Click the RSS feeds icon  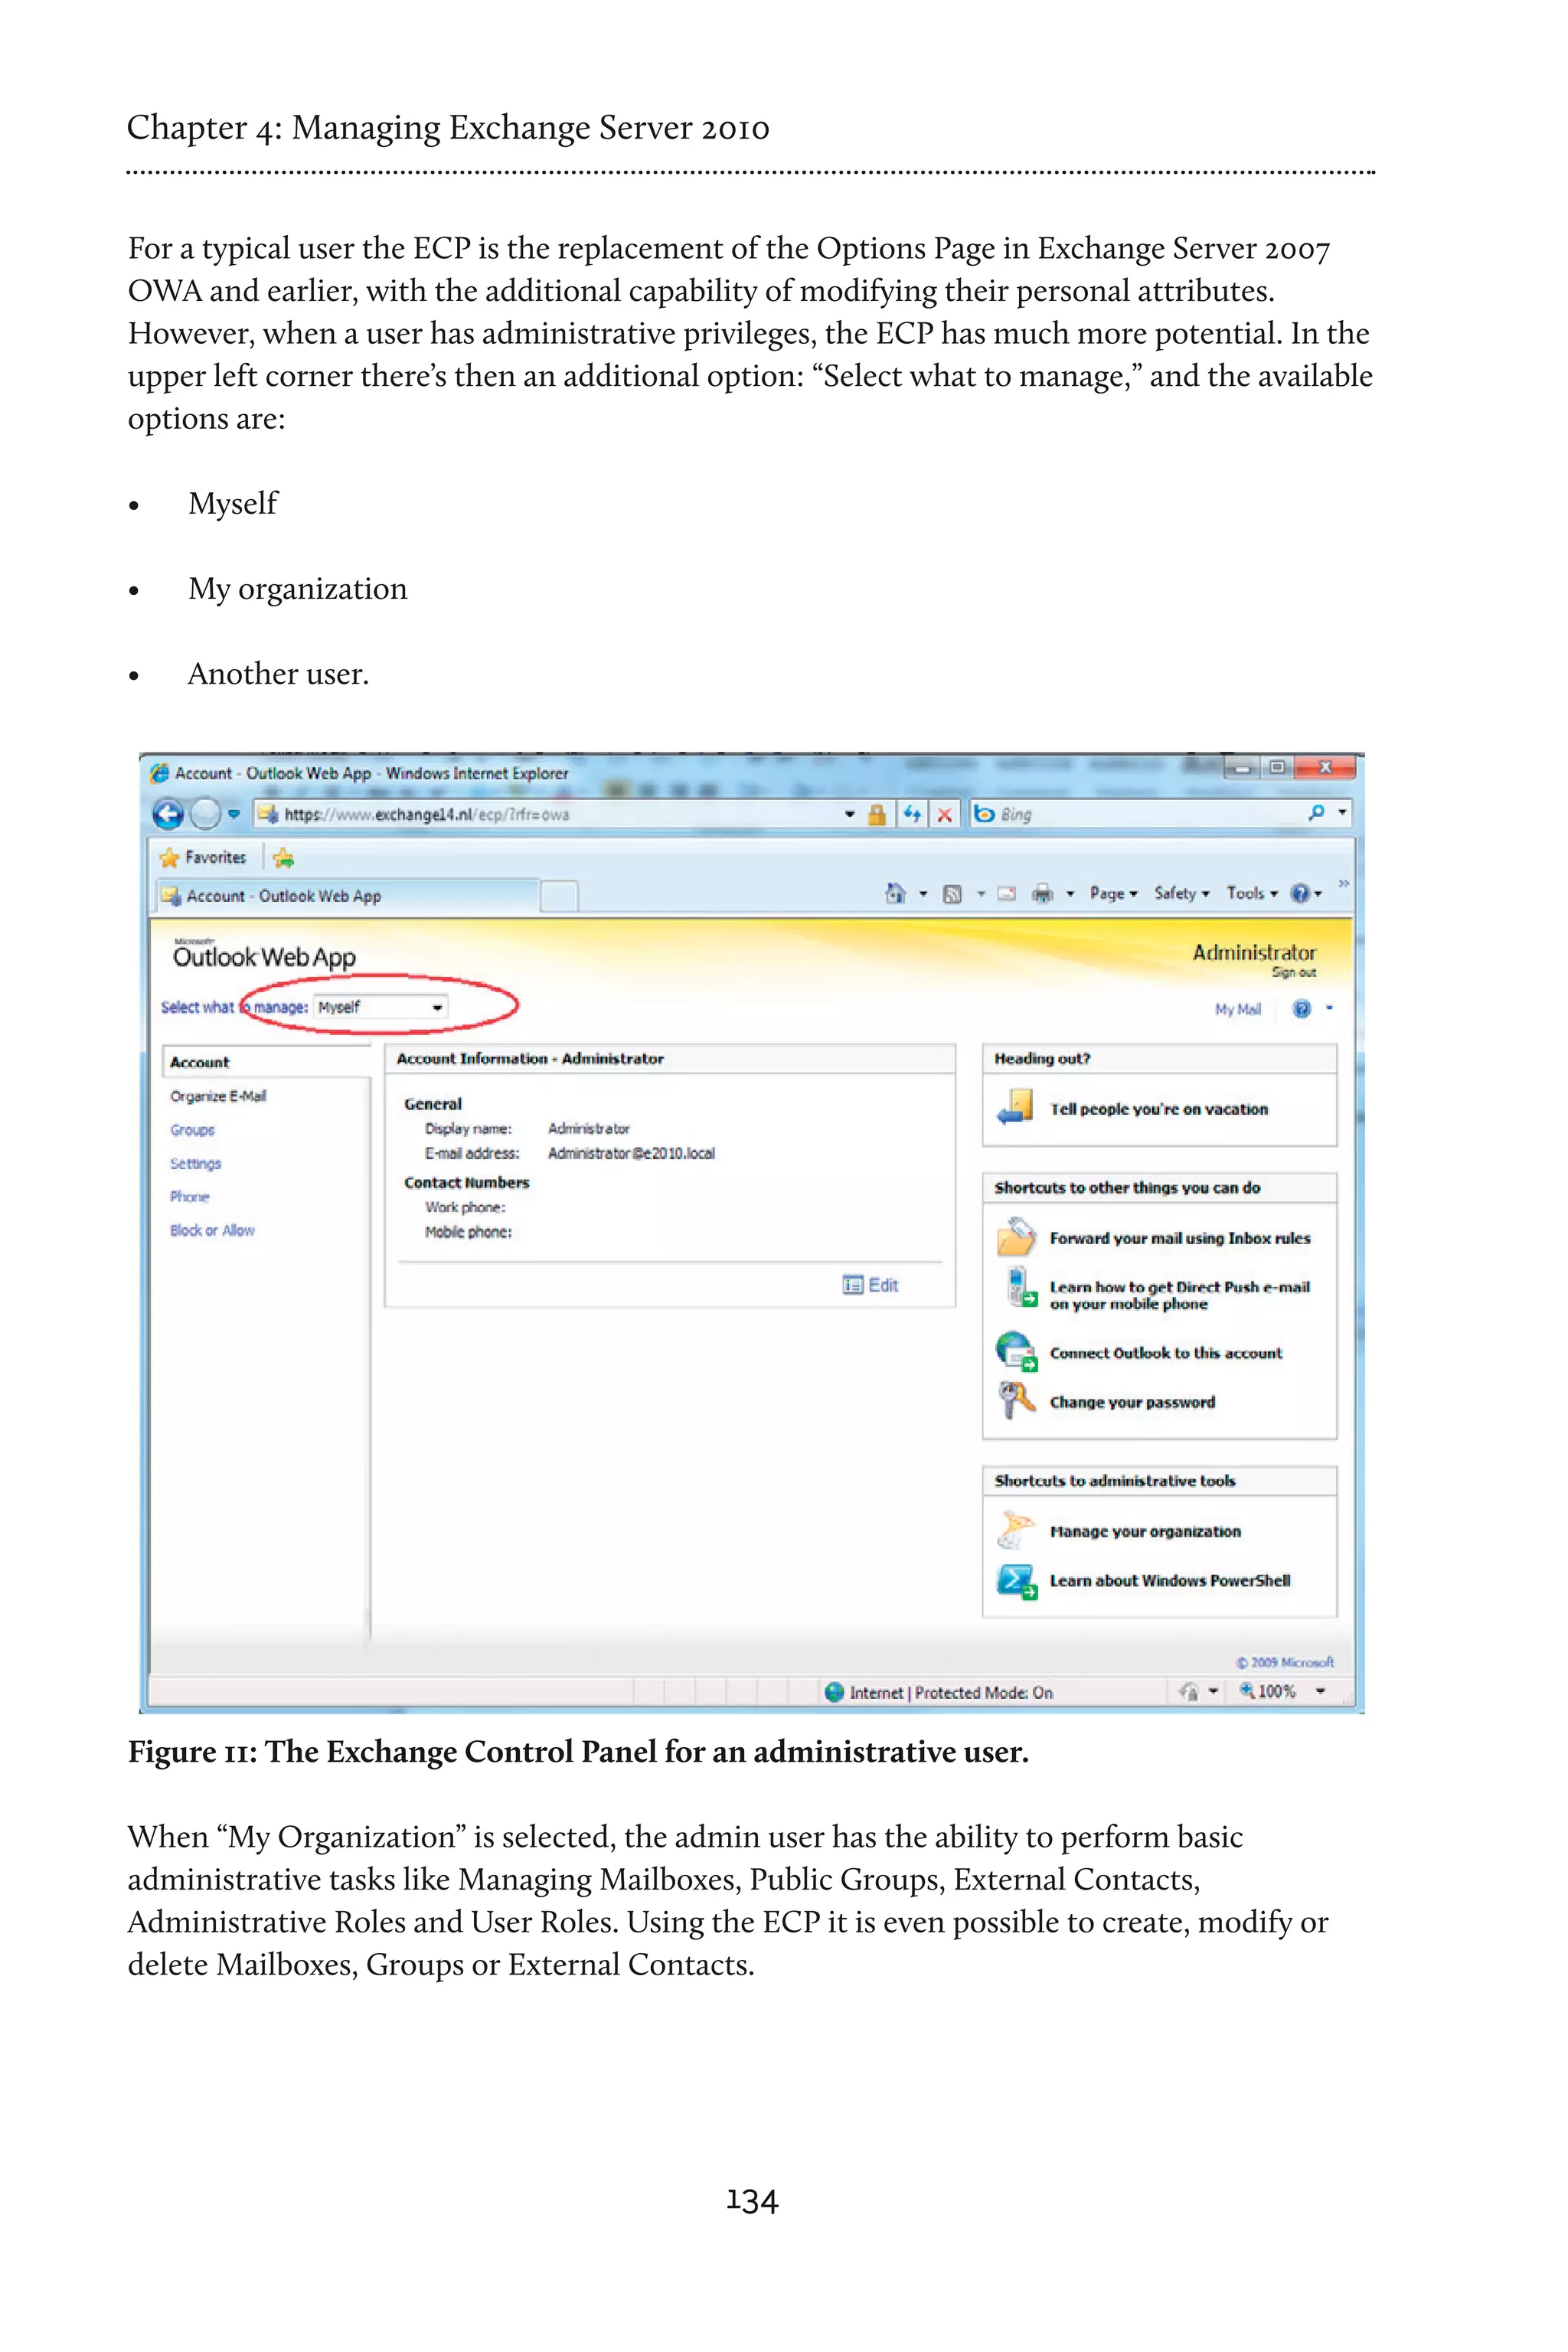[x=952, y=894]
